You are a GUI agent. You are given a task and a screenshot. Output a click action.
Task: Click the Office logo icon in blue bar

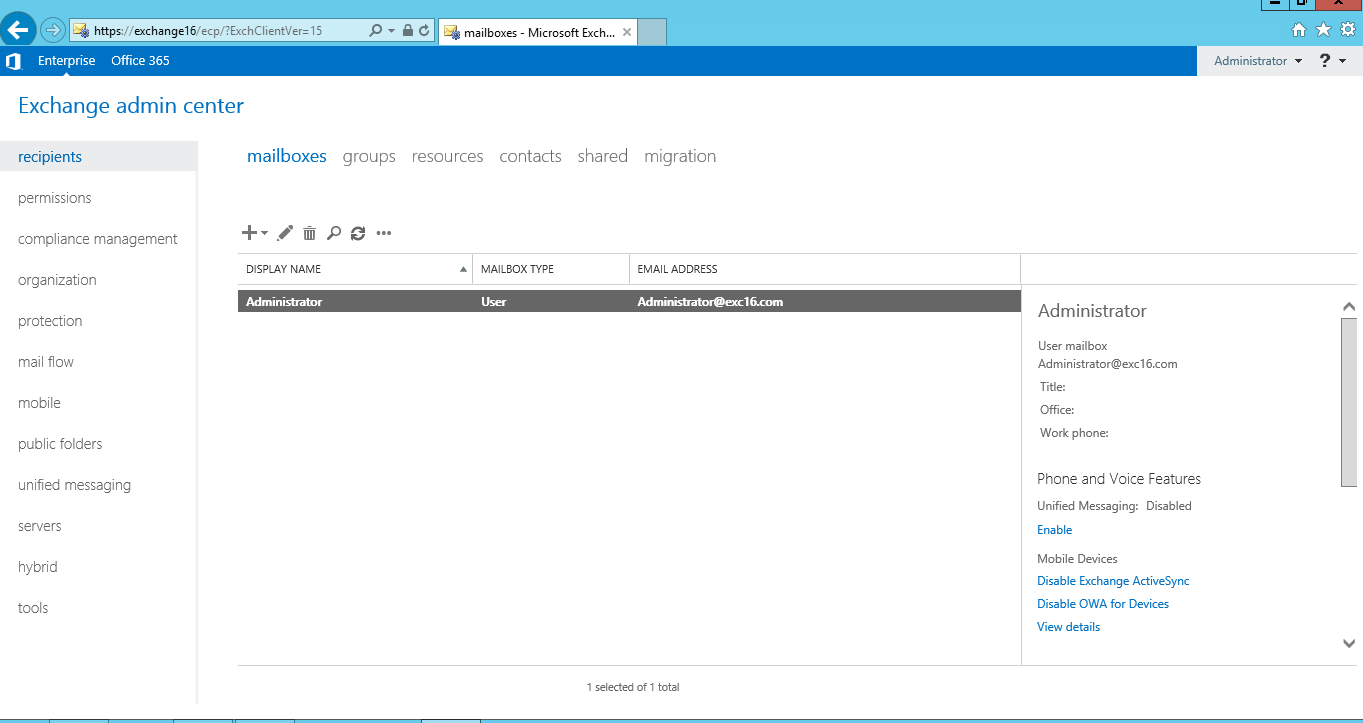[13, 61]
